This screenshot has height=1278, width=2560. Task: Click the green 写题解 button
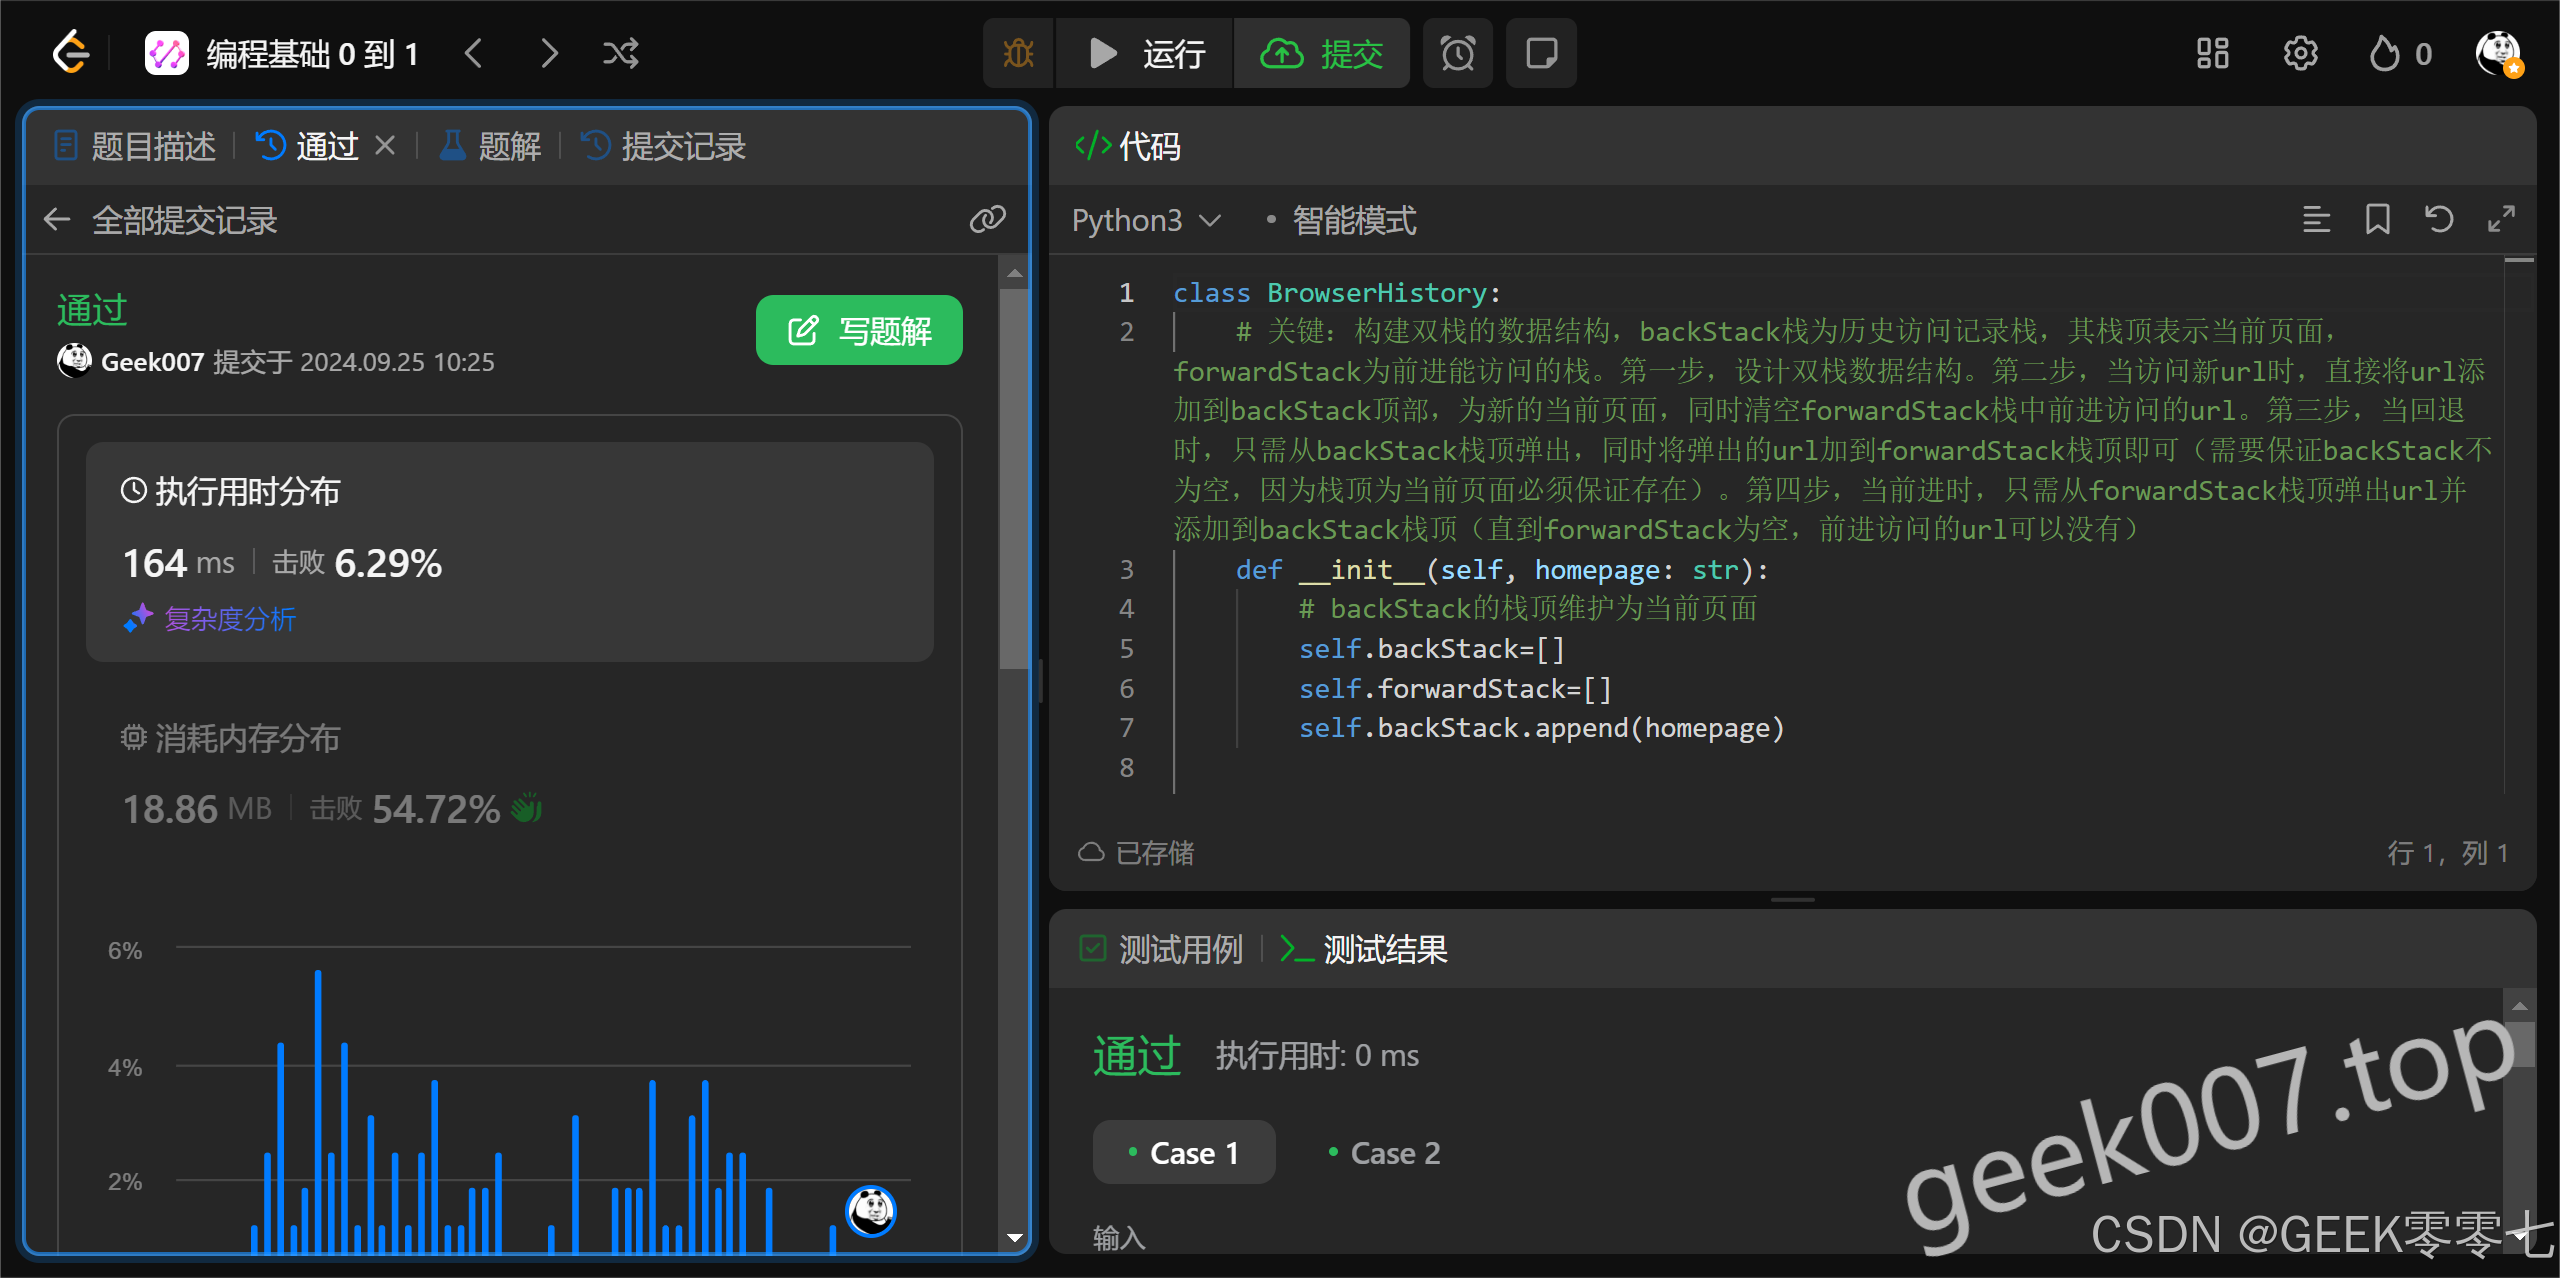click(859, 330)
